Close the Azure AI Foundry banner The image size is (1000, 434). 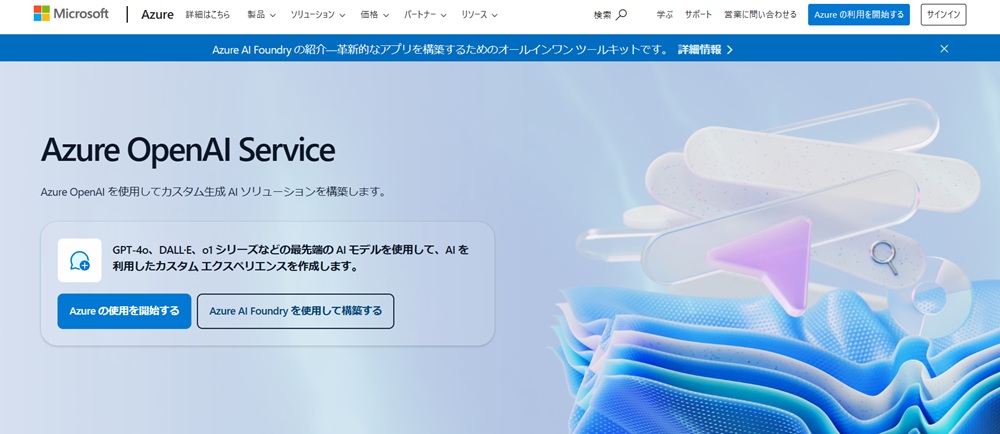click(x=945, y=48)
